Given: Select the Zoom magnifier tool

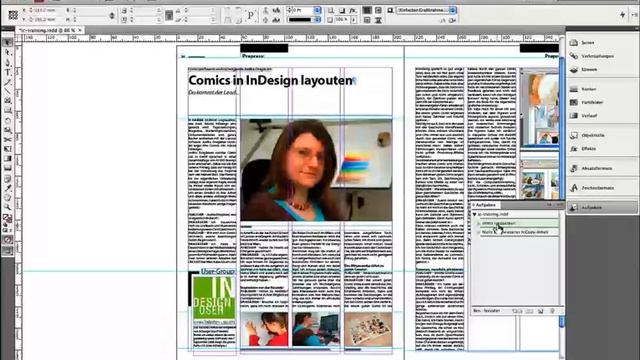Looking at the screenshot, I should pyautogui.click(x=7, y=207).
